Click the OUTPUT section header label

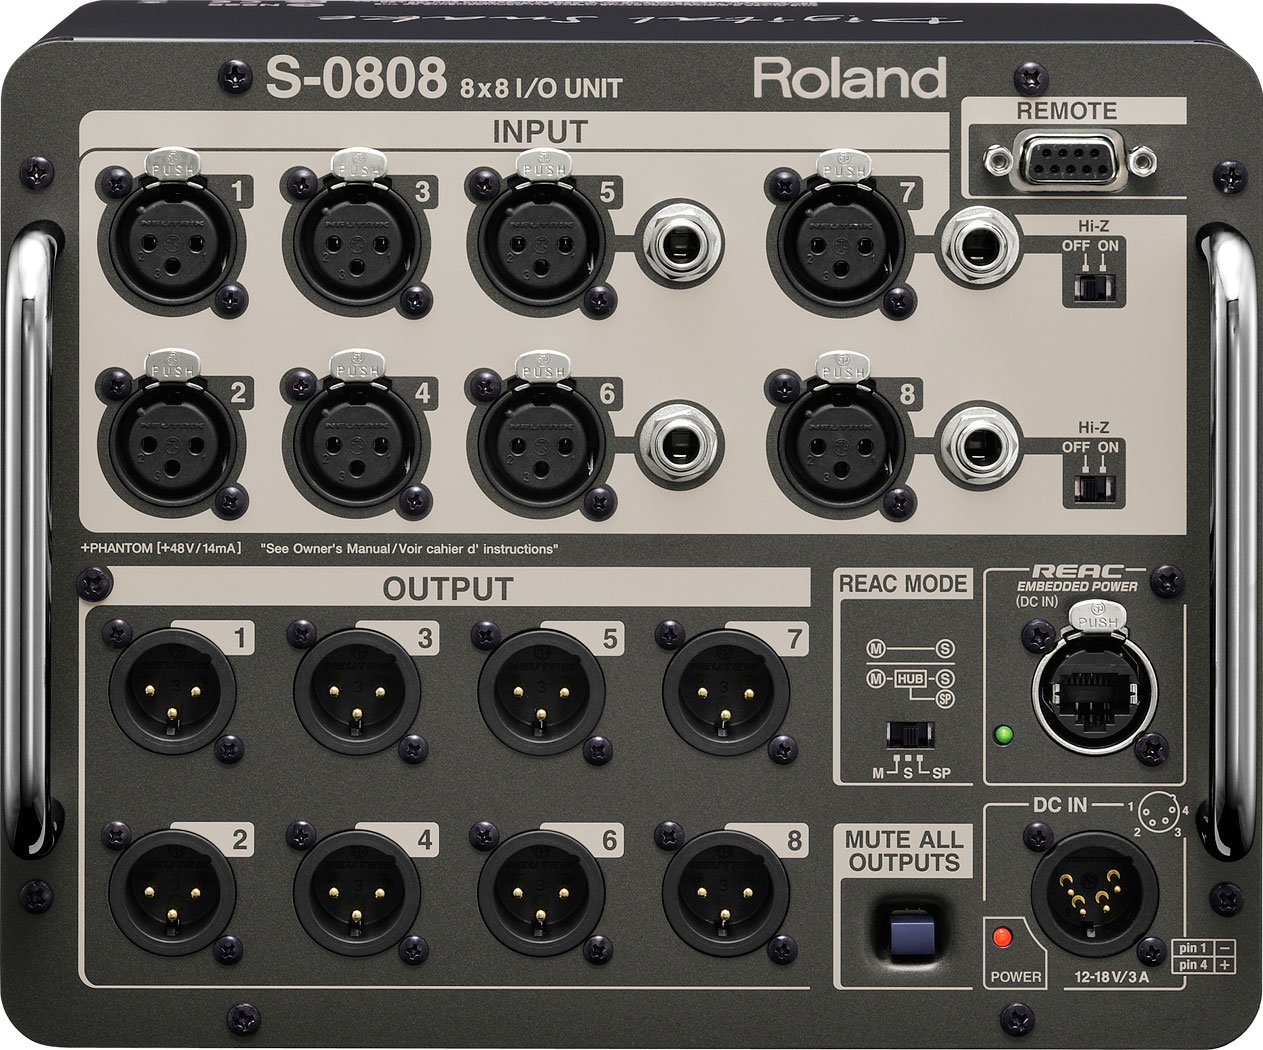[451, 589]
